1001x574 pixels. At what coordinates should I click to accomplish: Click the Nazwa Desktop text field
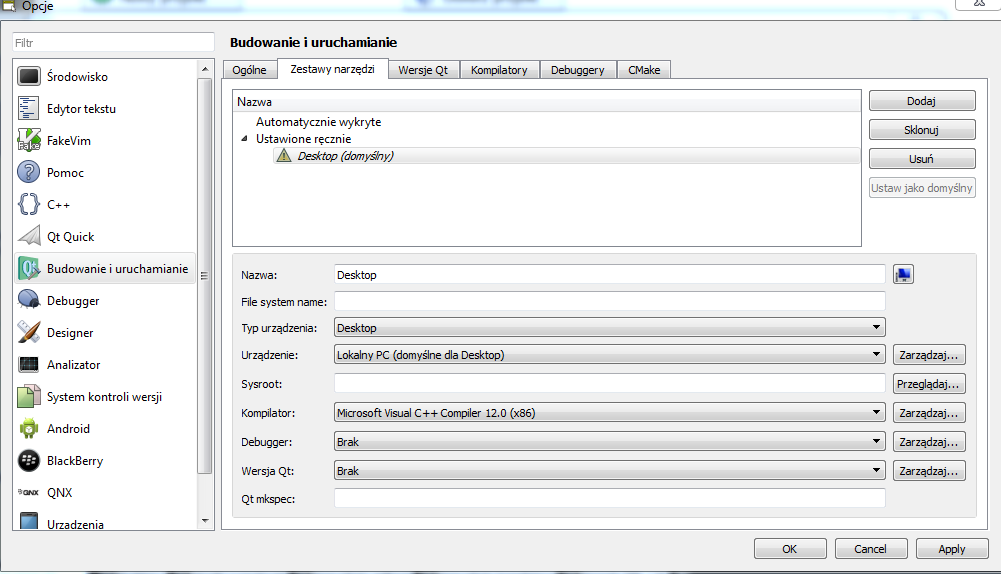pyautogui.click(x=610, y=275)
